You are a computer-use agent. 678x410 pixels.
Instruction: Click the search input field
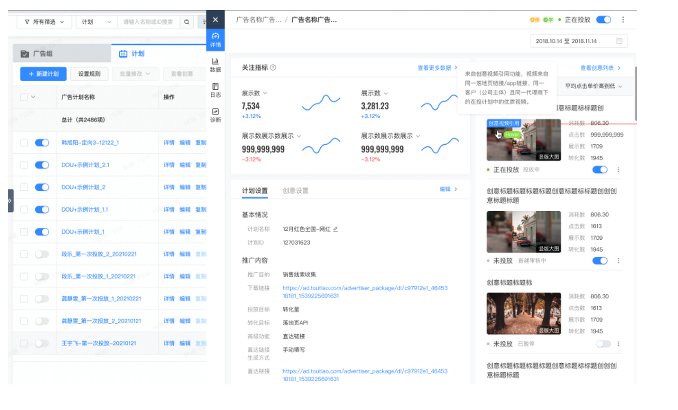coord(148,22)
